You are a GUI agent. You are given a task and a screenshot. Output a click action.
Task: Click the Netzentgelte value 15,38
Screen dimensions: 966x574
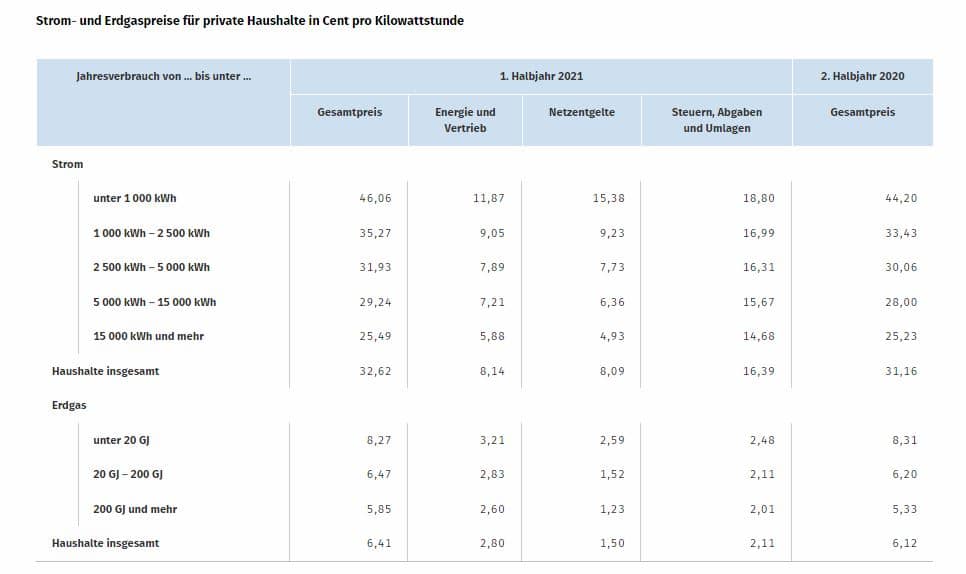[609, 198]
